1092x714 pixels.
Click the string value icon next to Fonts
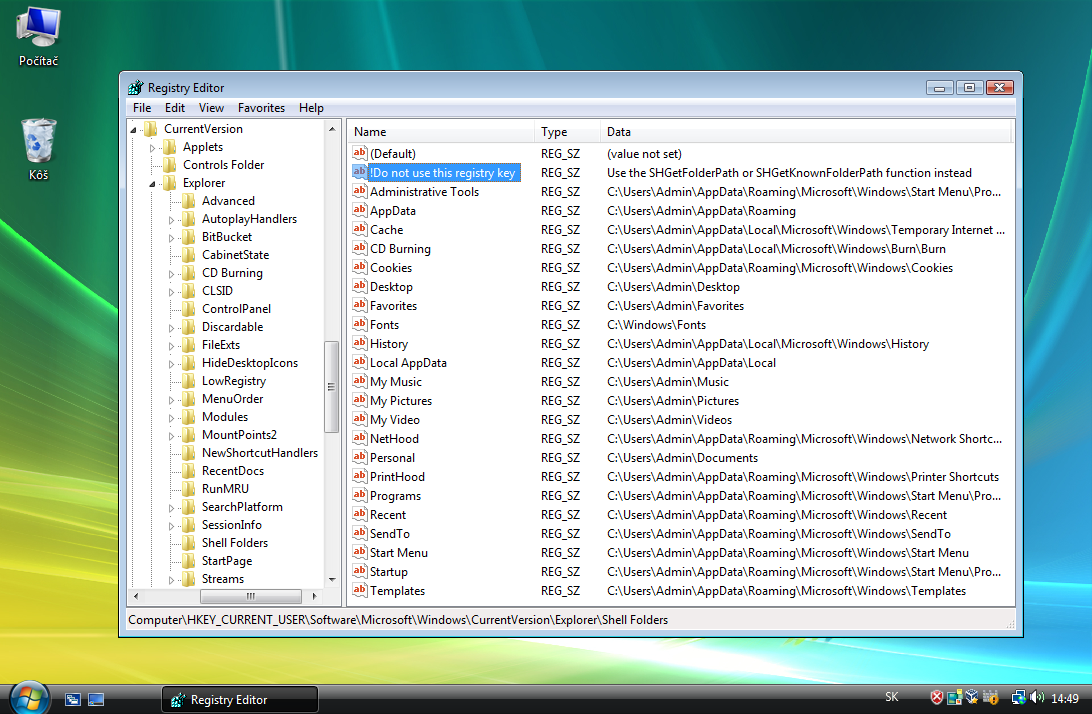pyautogui.click(x=360, y=325)
